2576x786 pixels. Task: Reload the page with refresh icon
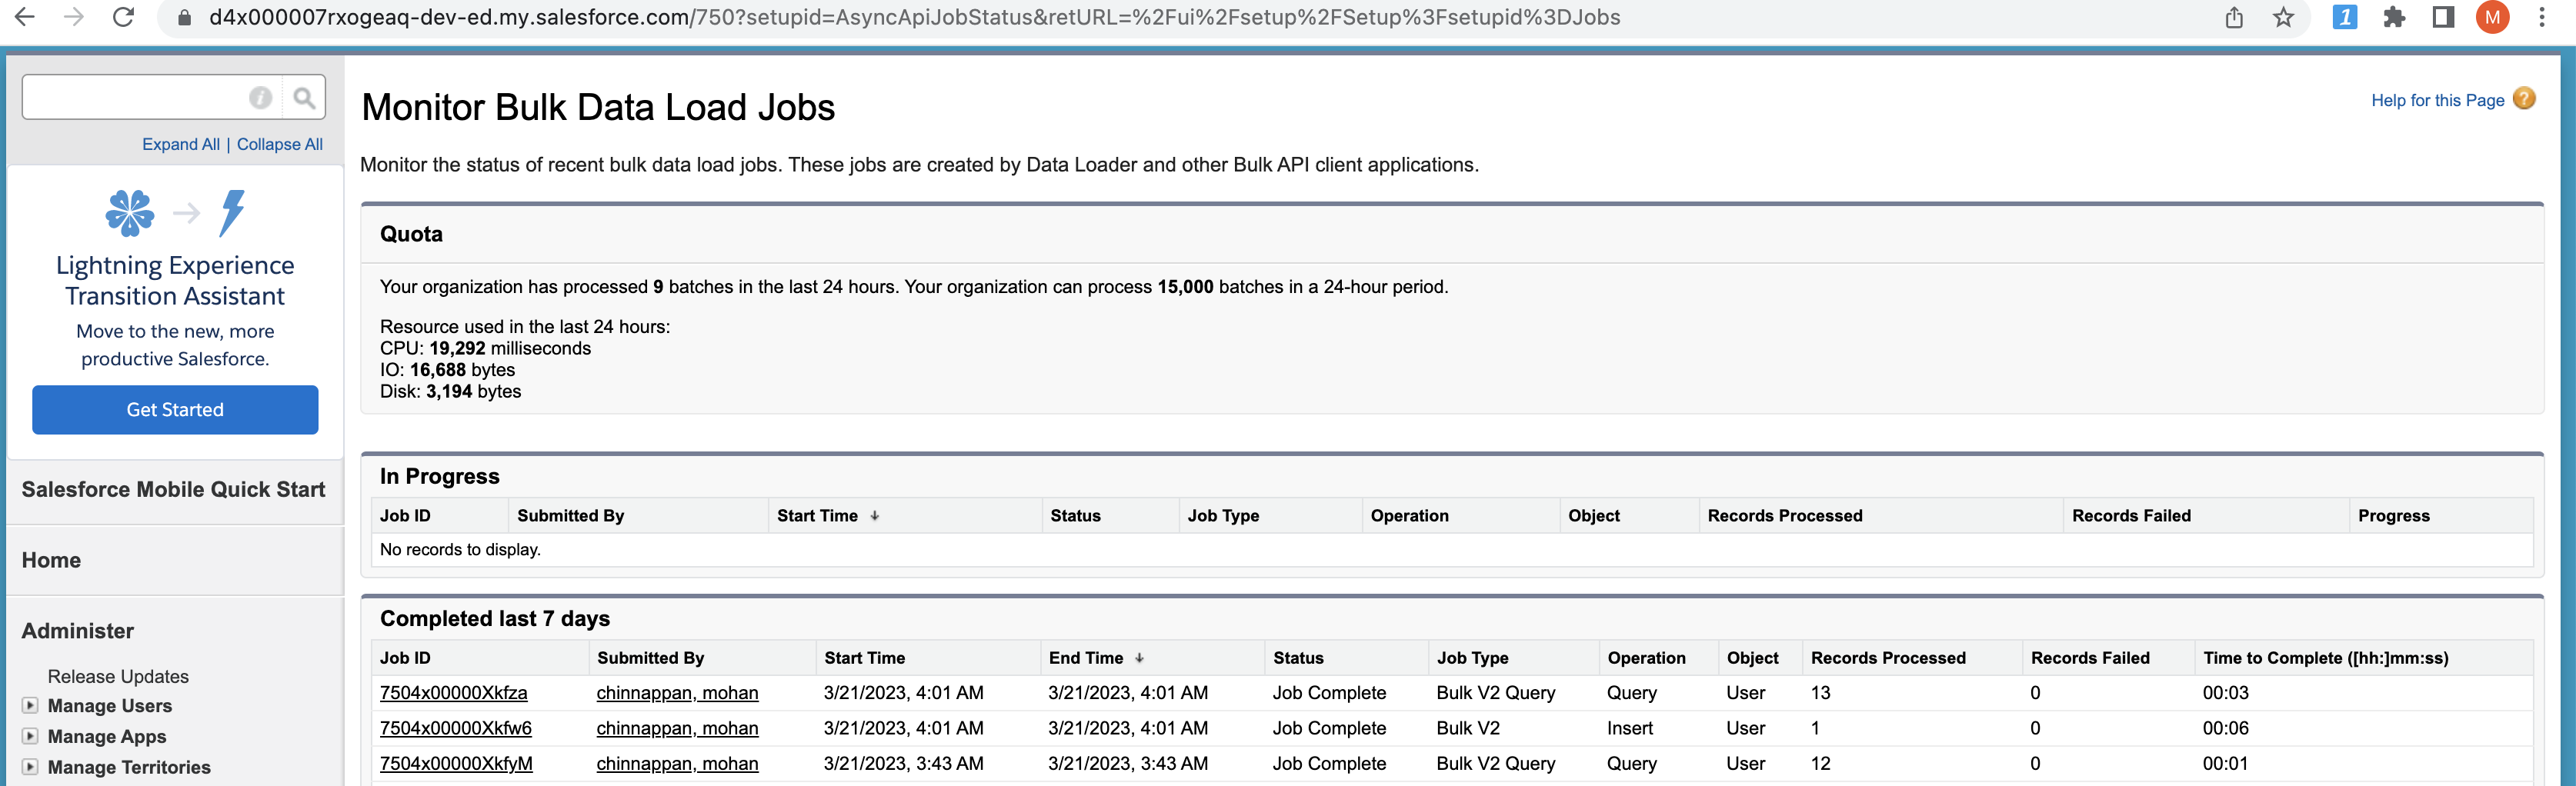click(123, 16)
